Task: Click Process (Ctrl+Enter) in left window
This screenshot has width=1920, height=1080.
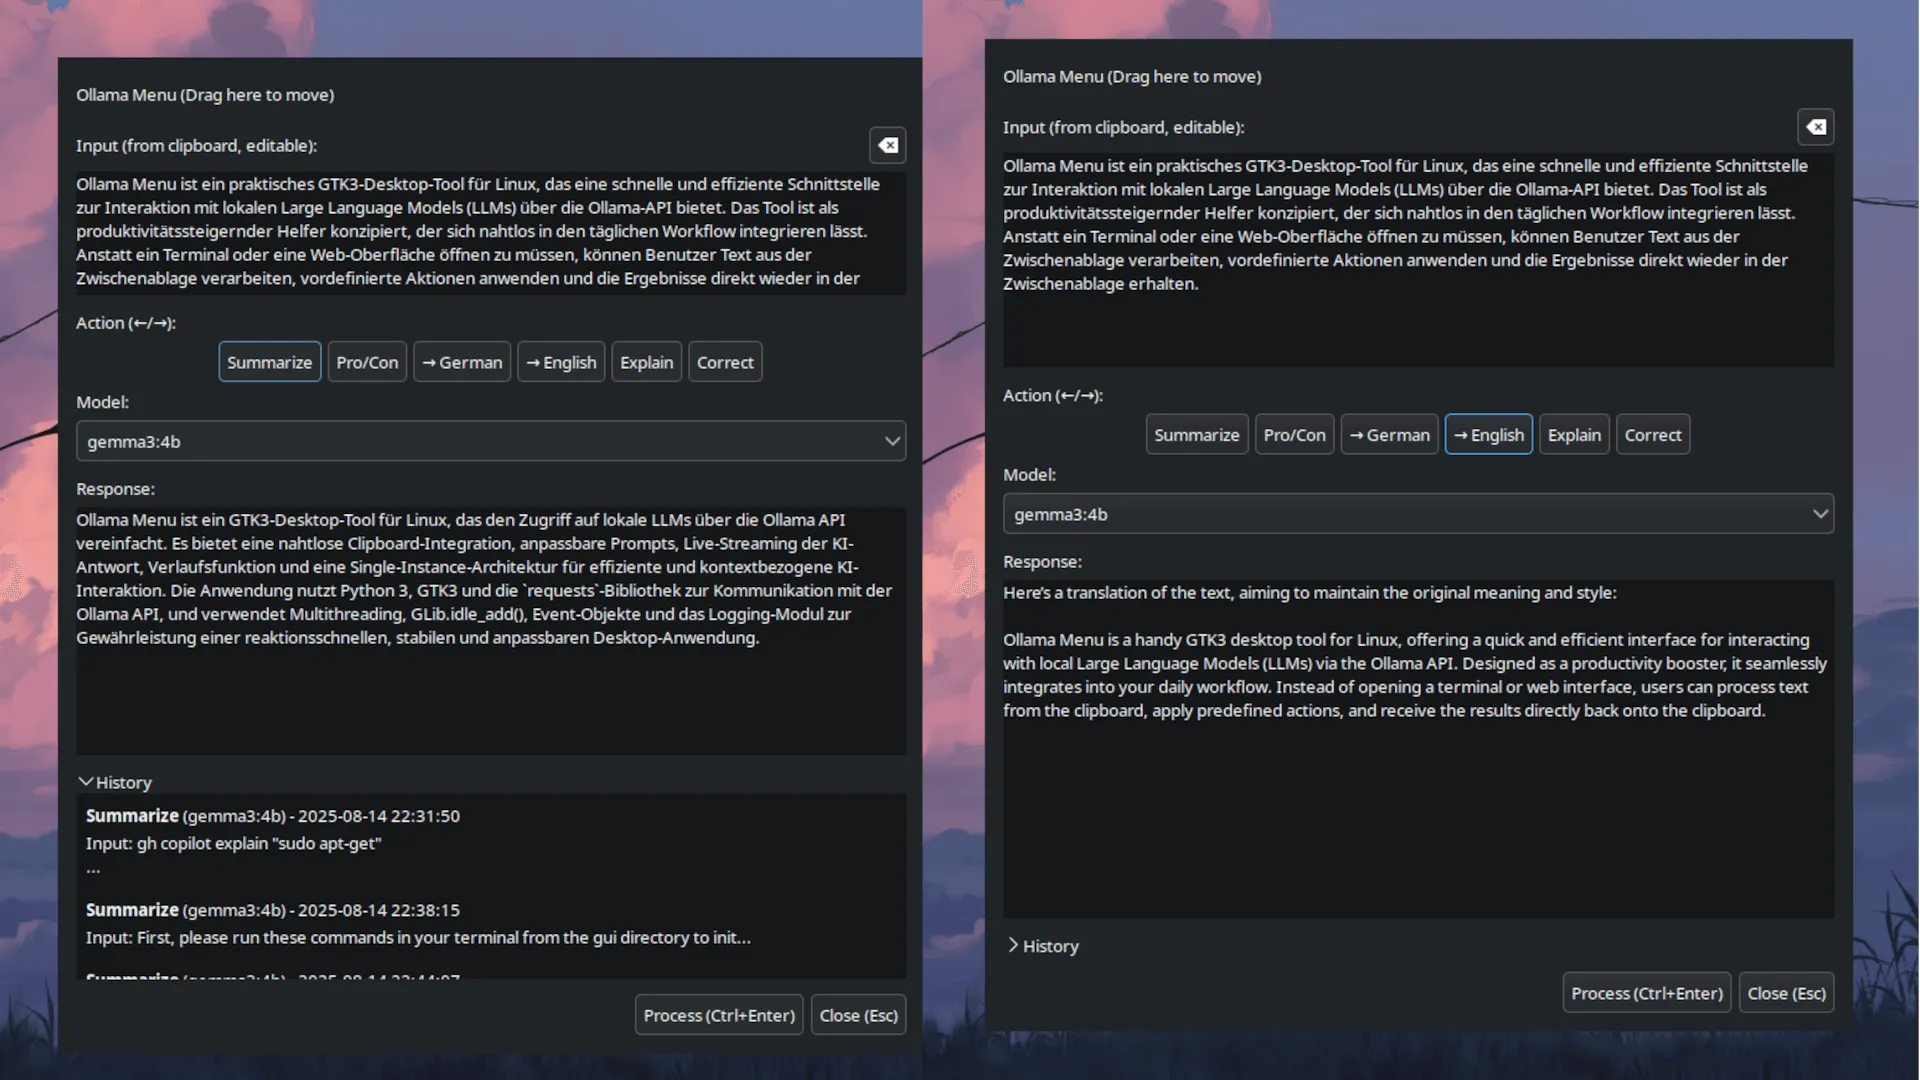Action: point(718,1015)
